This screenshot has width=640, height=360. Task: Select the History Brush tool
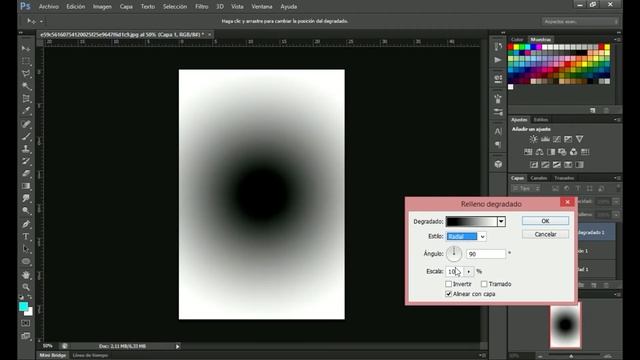(x=26, y=161)
